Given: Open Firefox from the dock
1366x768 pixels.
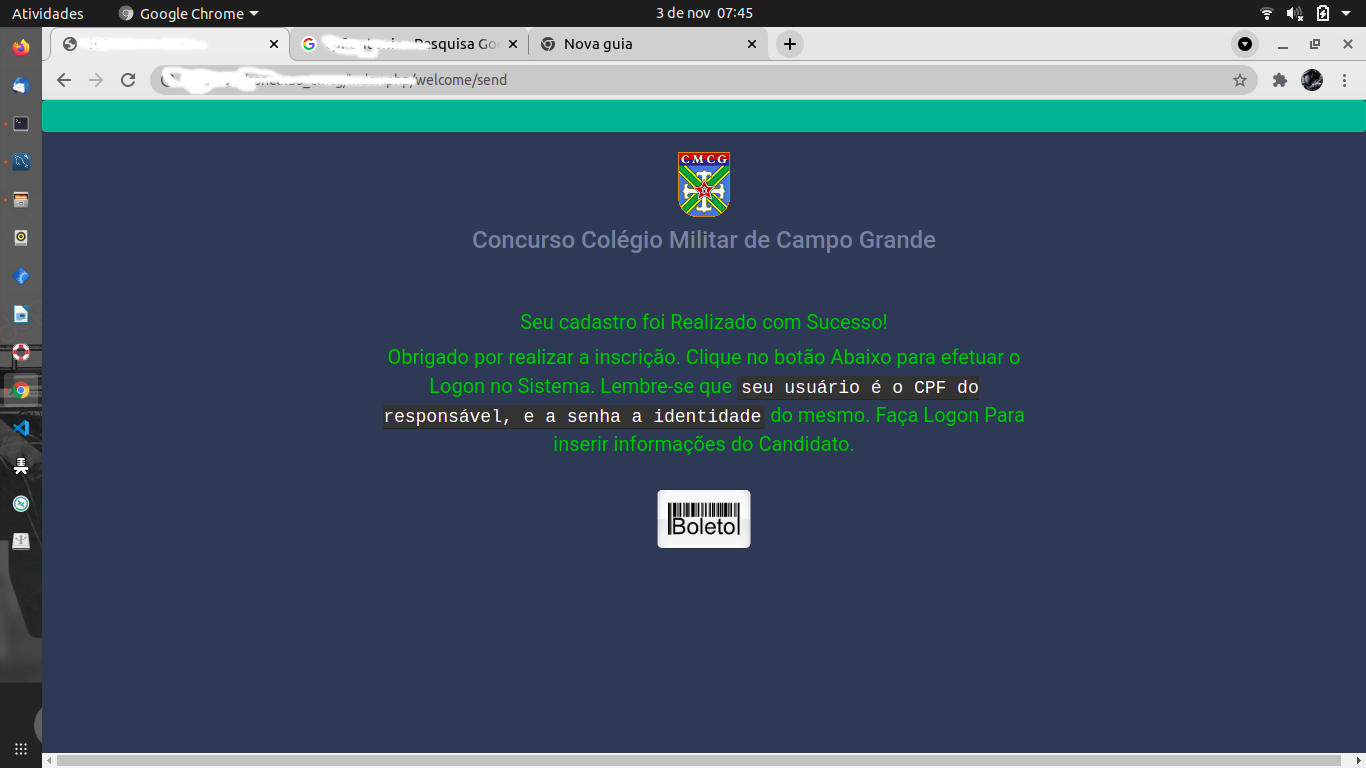Looking at the screenshot, I should pyautogui.click(x=20, y=47).
